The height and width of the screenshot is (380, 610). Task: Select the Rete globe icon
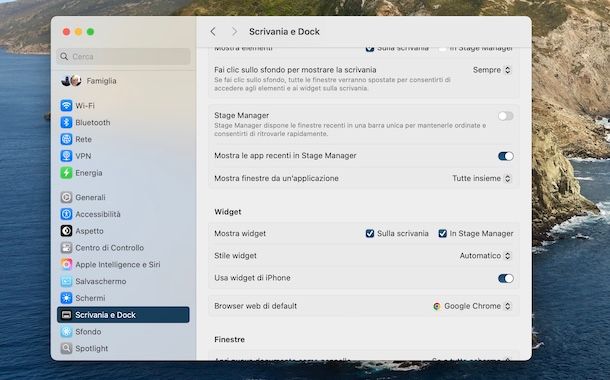[x=66, y=139]
